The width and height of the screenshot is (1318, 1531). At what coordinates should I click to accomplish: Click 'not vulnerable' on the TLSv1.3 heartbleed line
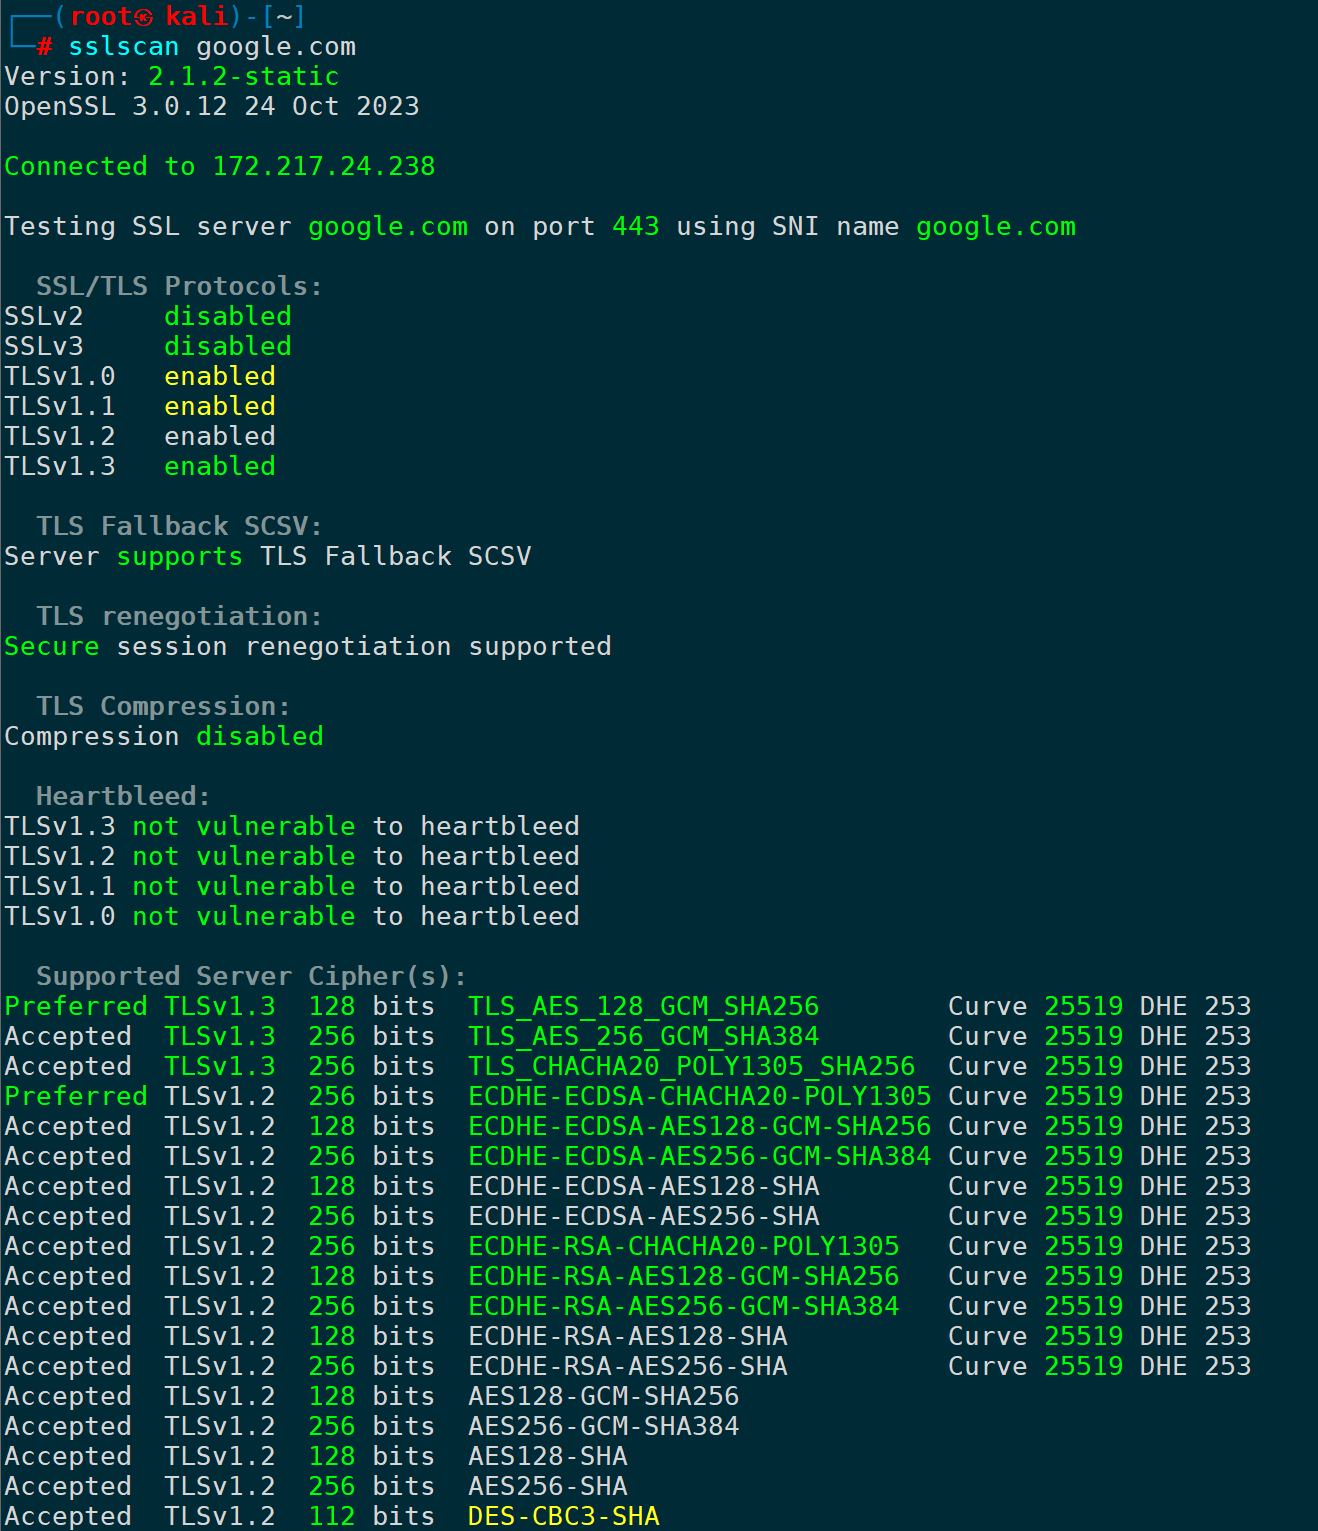click(x=244, y=827)
